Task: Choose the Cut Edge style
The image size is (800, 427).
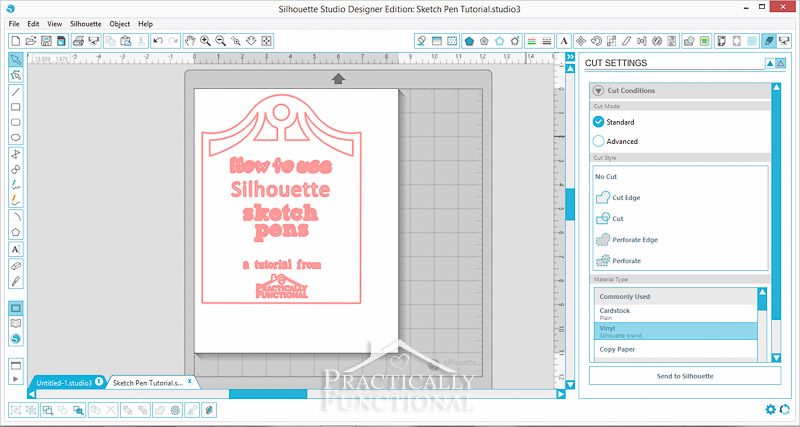Action: [x=618, y=197]
